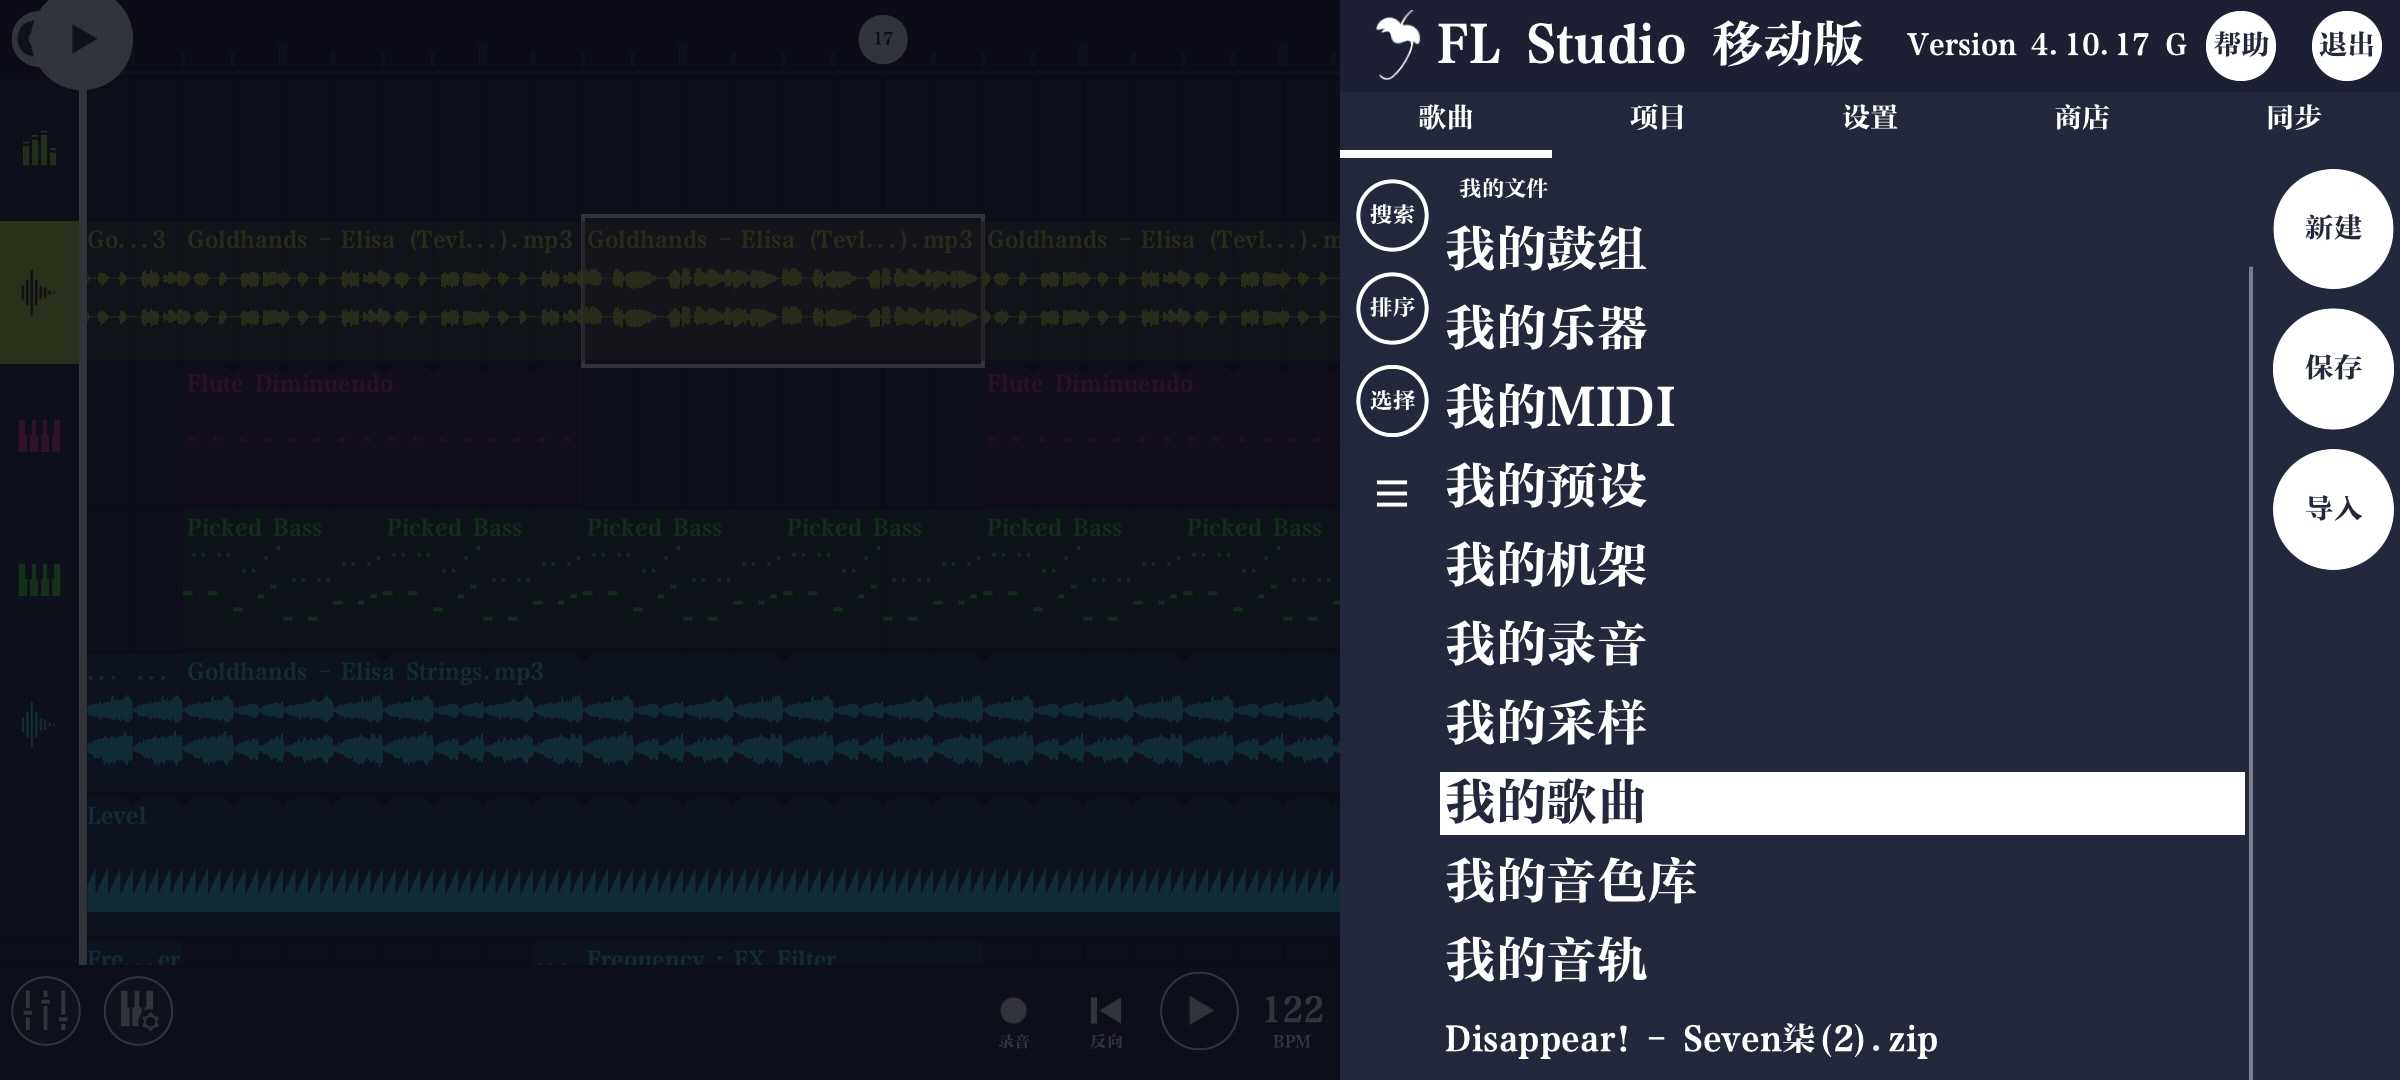The height and width of the screenshot is (1080, 2400).
Task: Open the hamburger list menu icon
Action: (1392, 493)
